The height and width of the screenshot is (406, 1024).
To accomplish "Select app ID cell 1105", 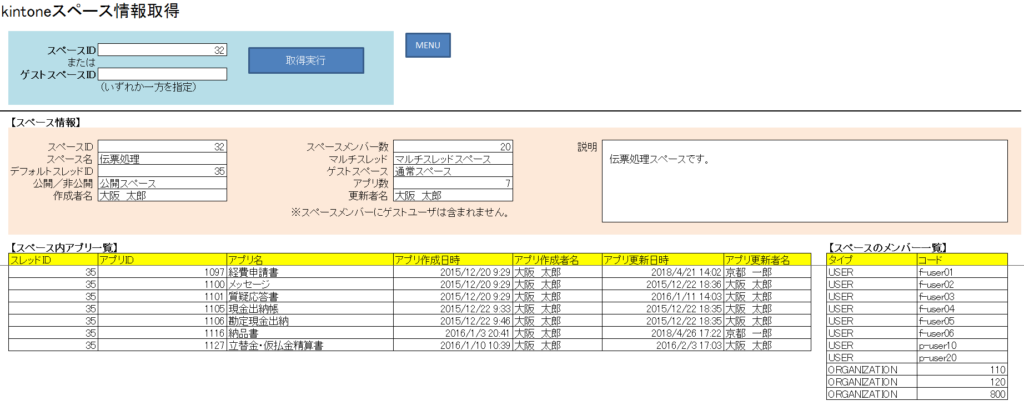I will click(162, 309).
